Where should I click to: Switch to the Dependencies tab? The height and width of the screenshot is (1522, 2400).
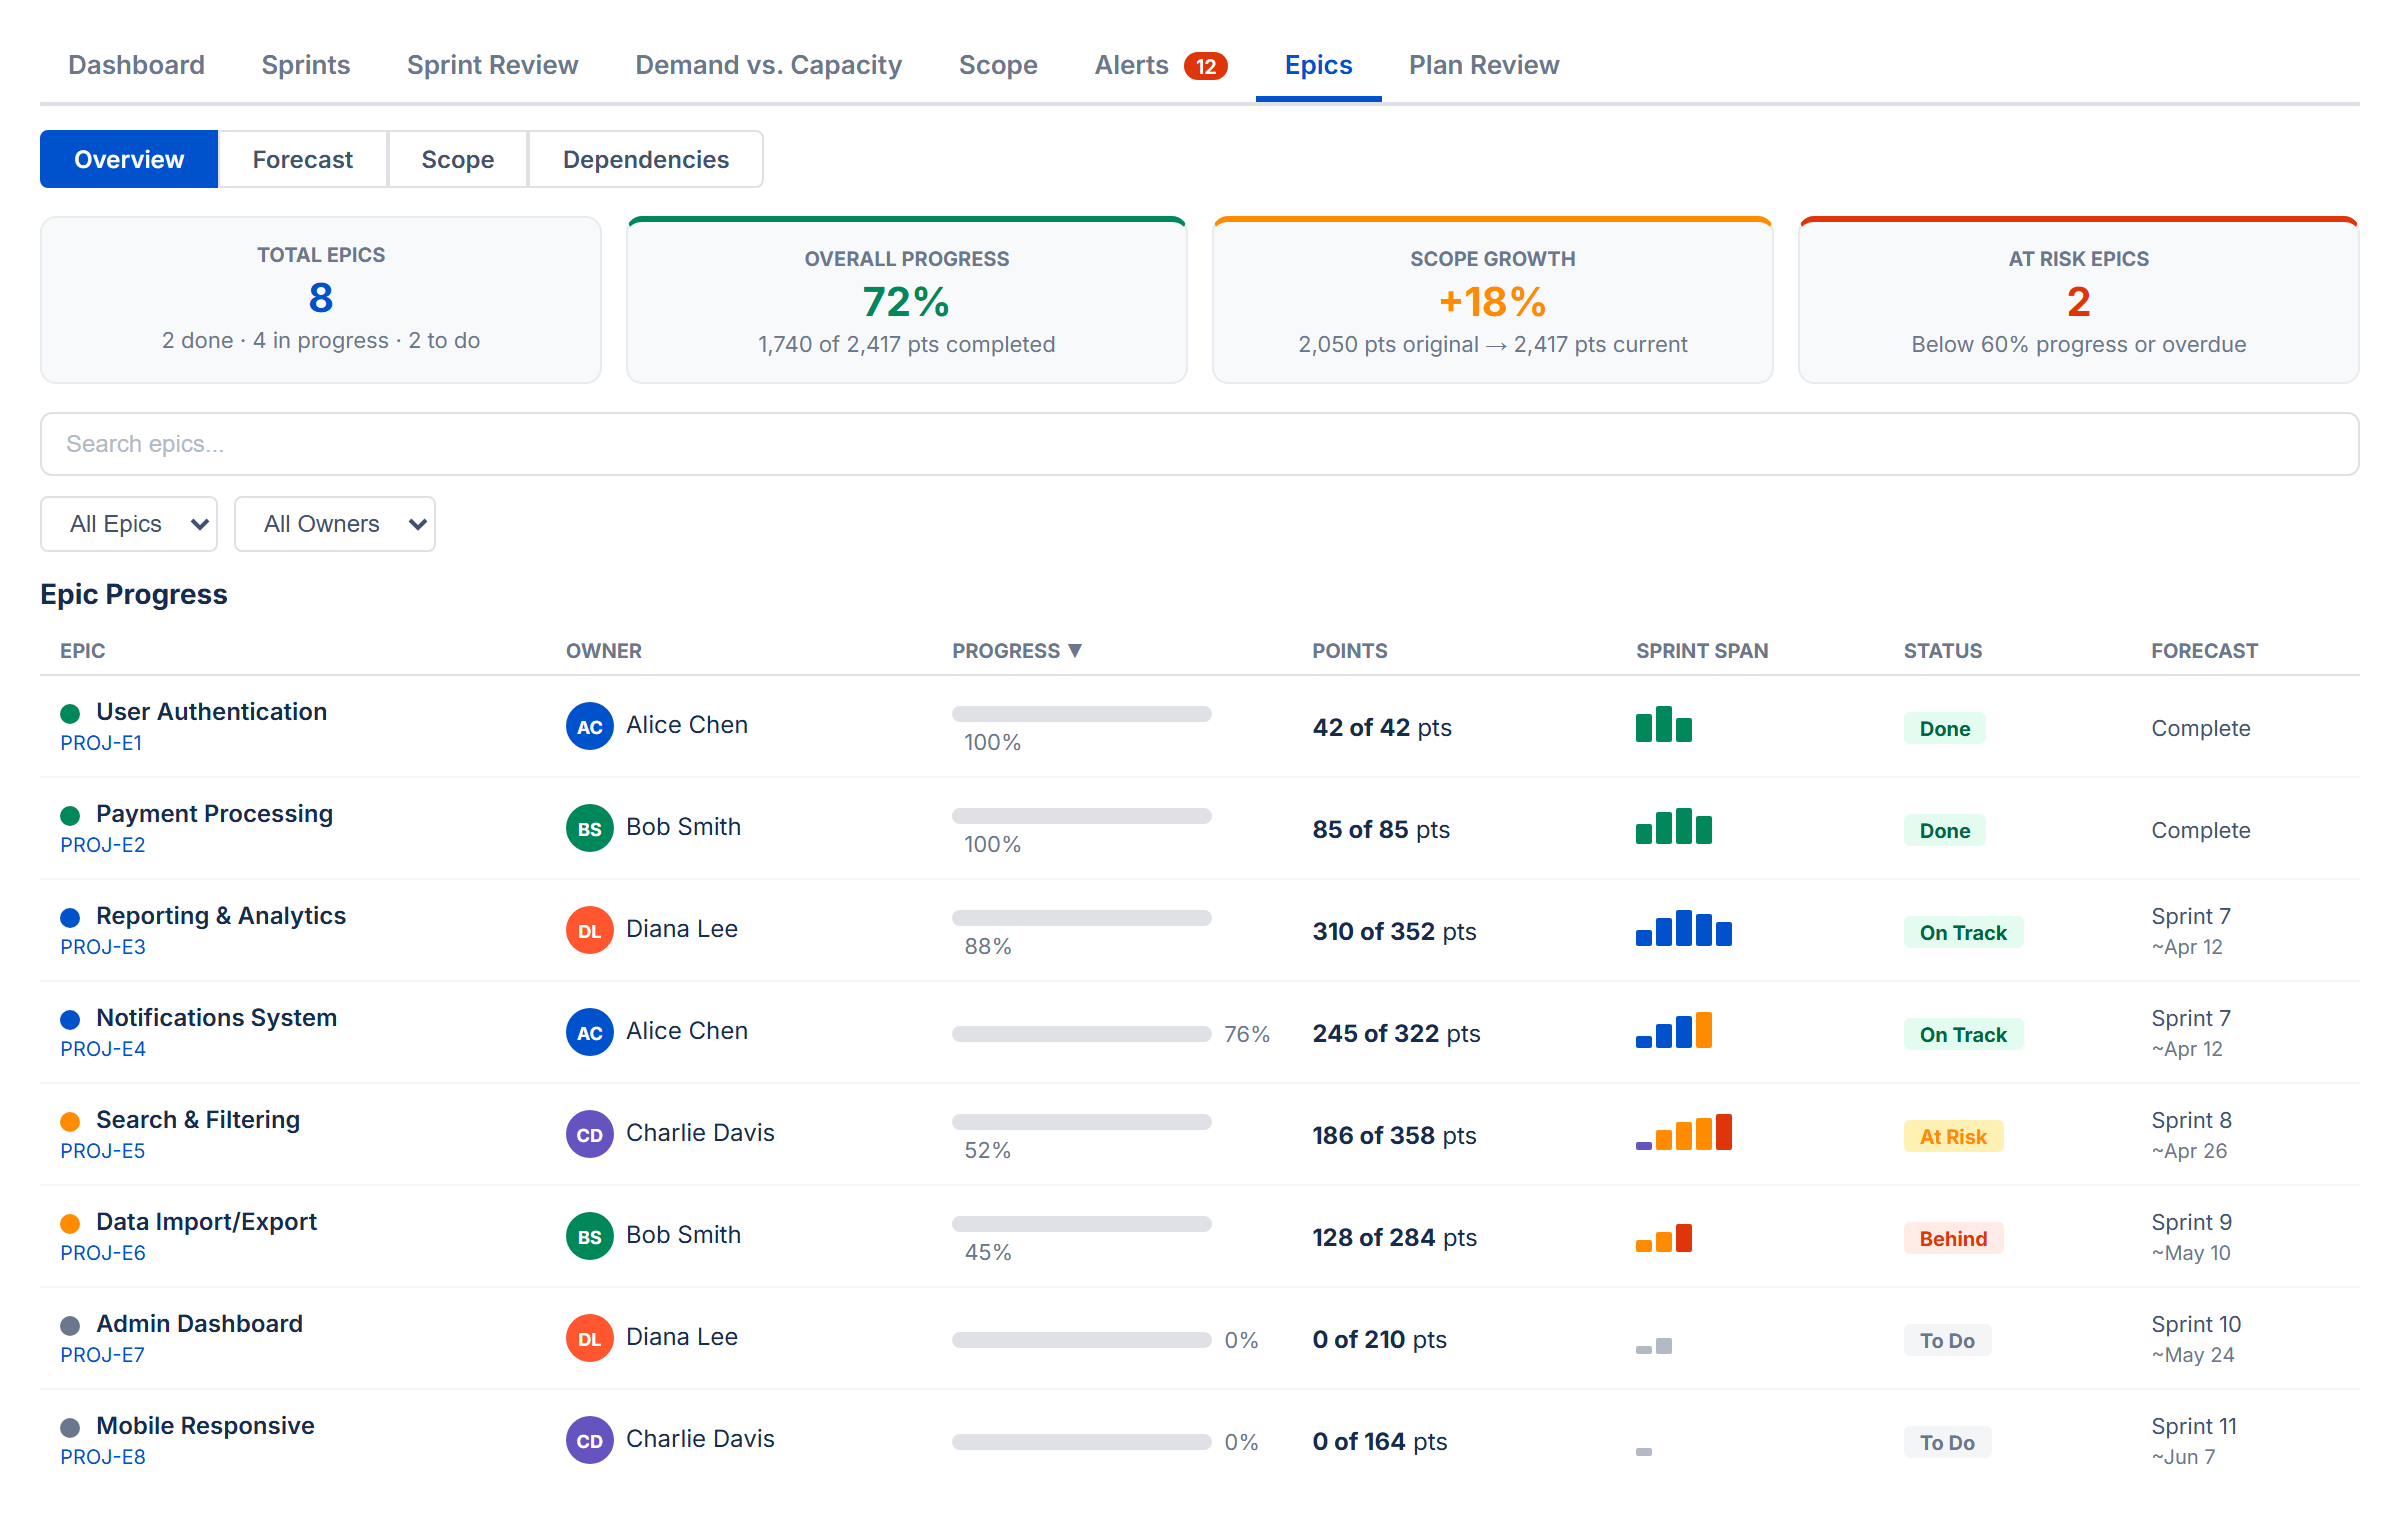[645, 158]
